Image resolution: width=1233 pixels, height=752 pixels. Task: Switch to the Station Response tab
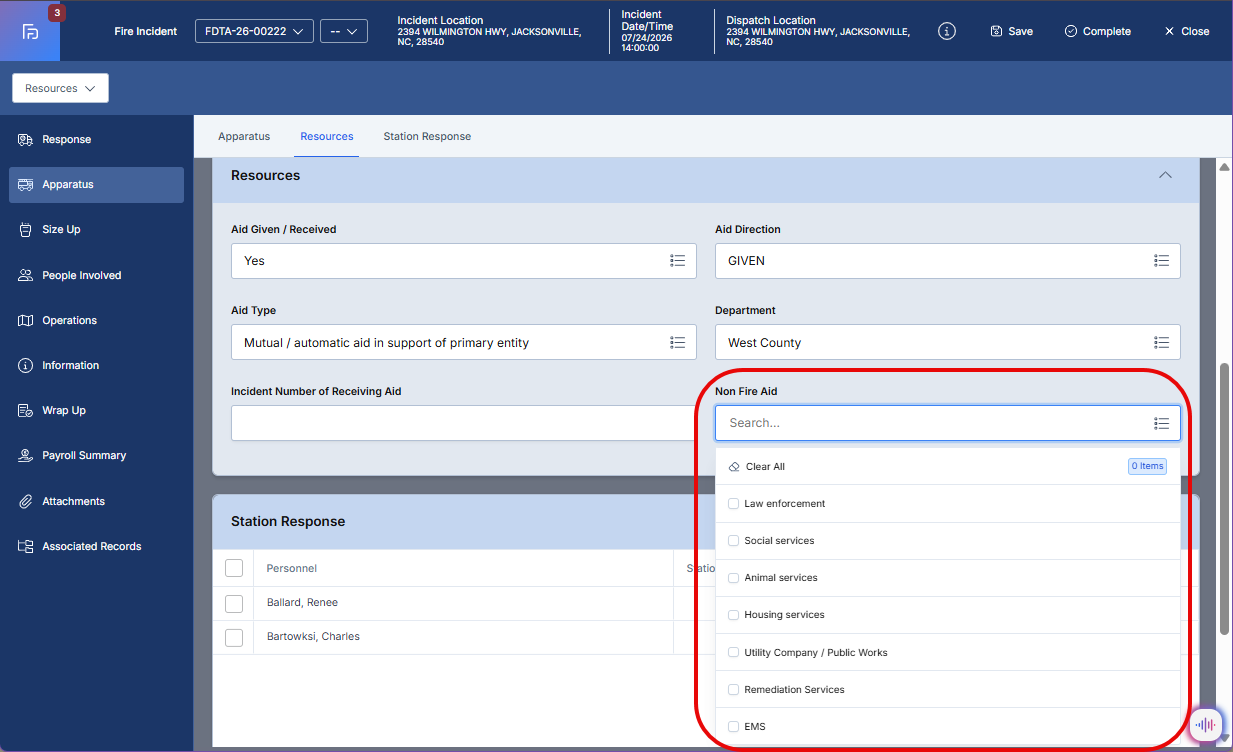[x=427, y=136]
